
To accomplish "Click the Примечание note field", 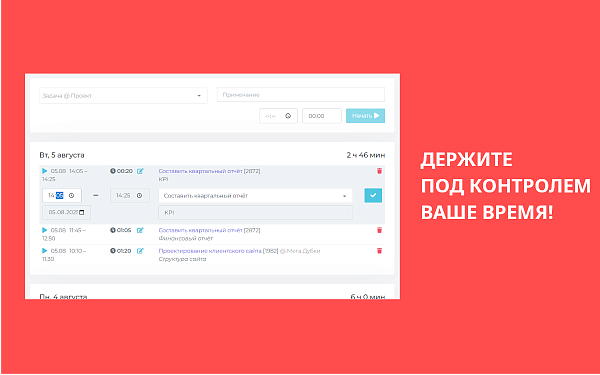I will 301,95.
